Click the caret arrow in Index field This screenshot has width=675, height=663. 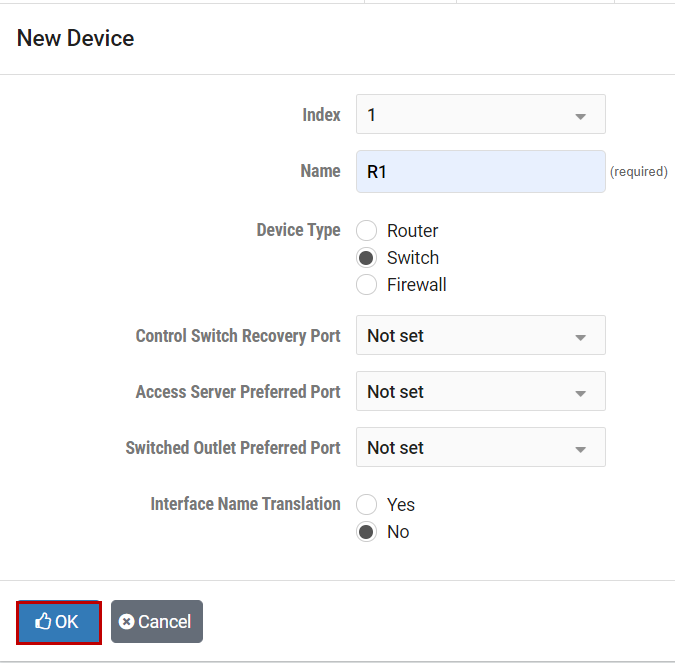580,116
